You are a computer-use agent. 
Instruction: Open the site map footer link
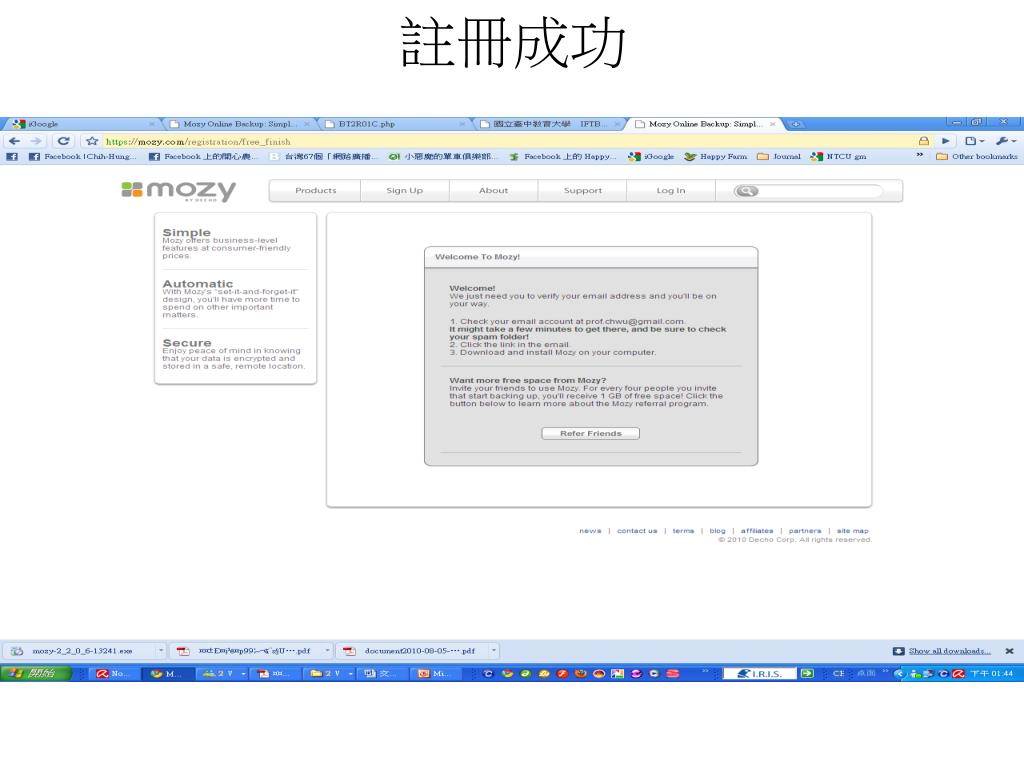[852, 531]
